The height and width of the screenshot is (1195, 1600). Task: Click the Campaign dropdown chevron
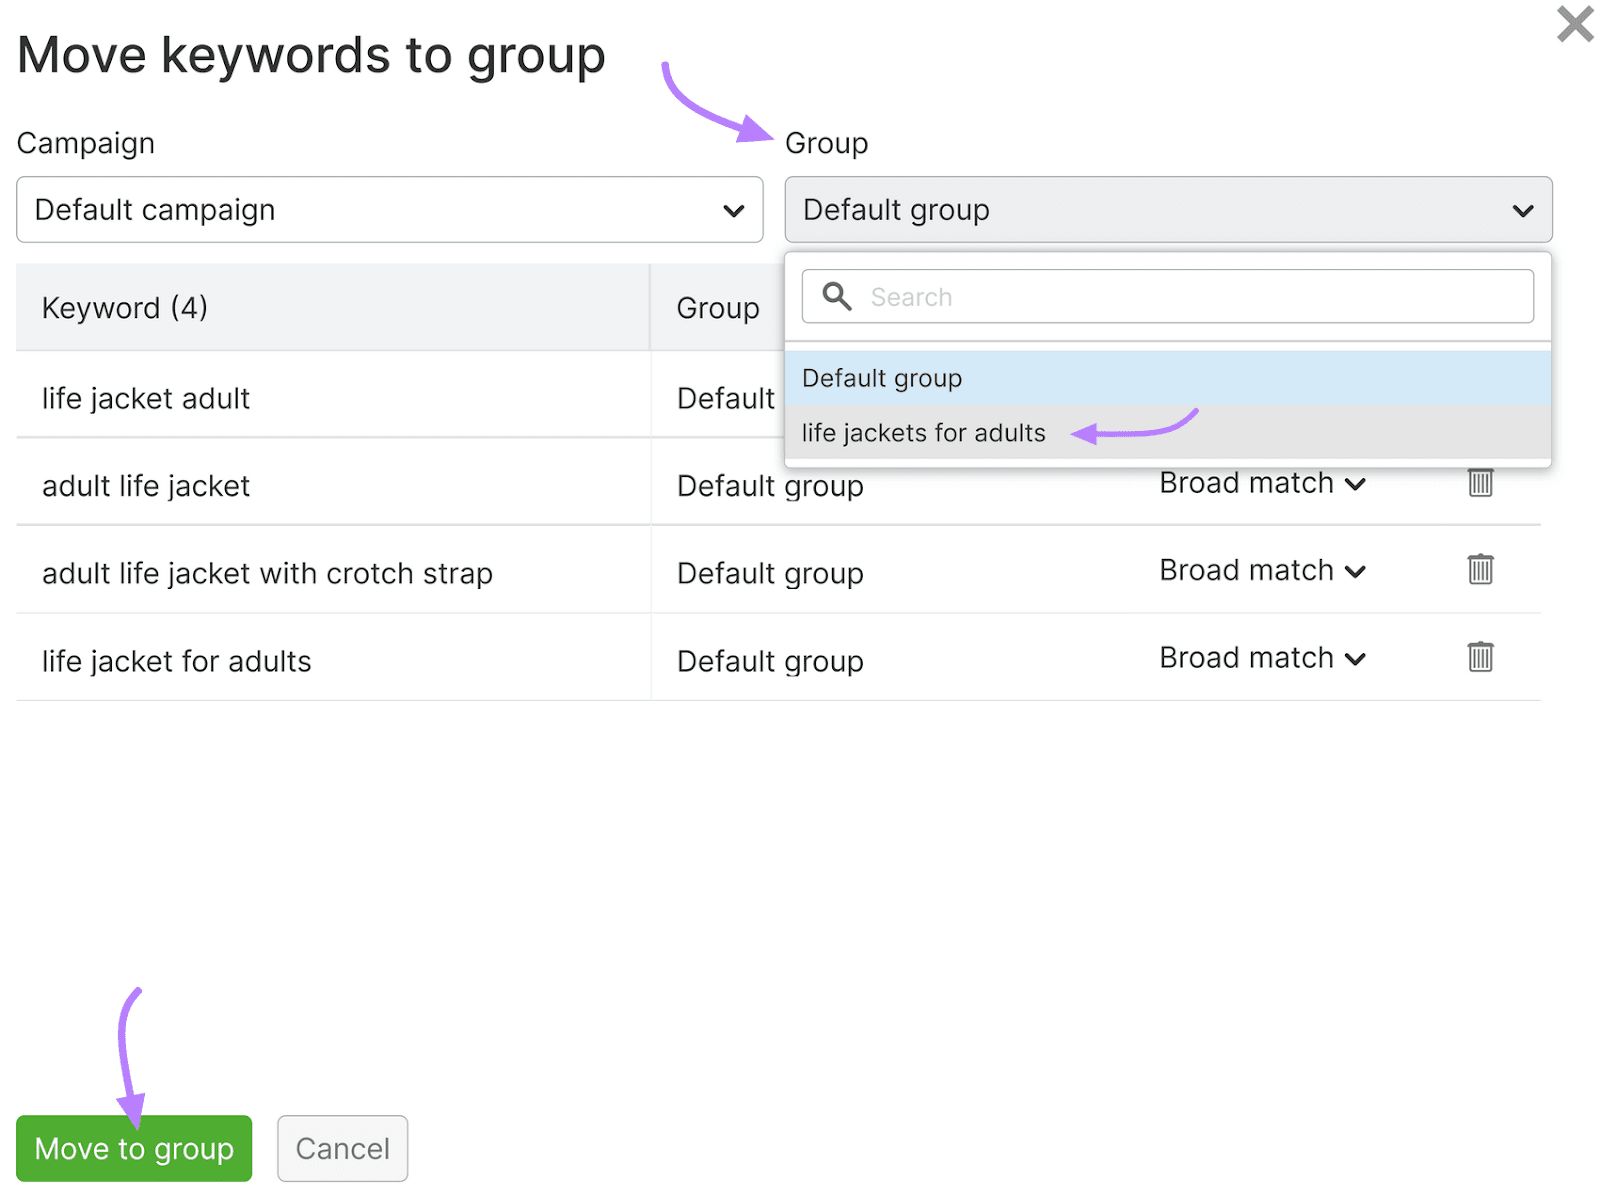pyautogui.click(x=733, y=210)
